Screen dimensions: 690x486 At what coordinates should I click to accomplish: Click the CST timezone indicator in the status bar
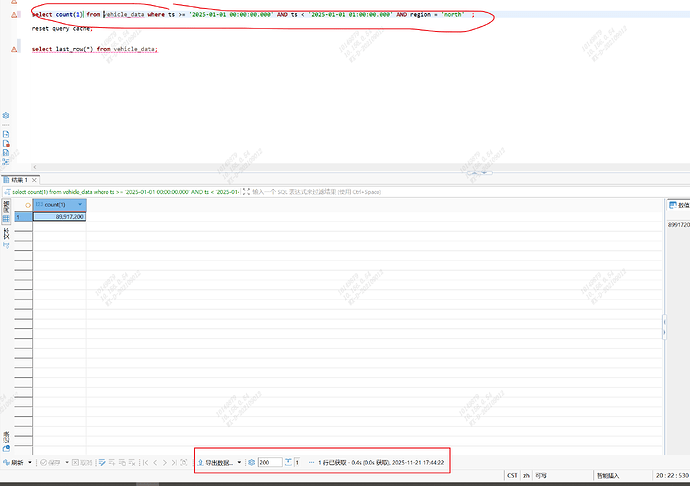[512, 476]
